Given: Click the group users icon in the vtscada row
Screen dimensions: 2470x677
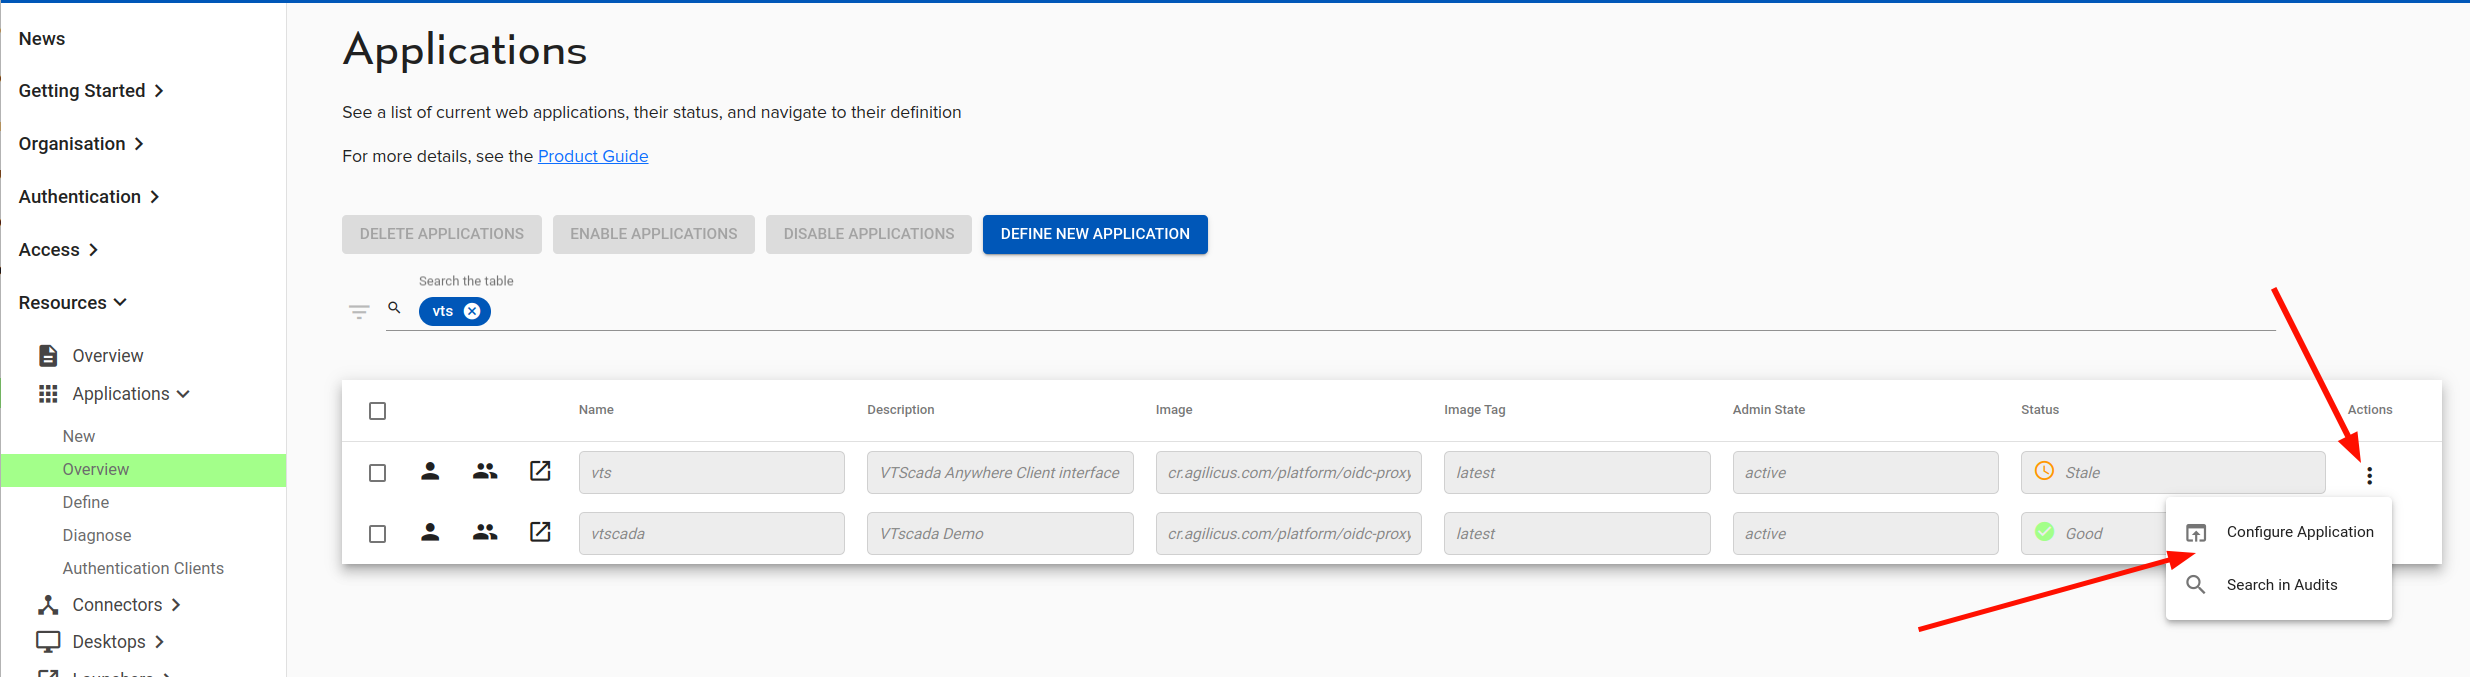Looking at the screenshot, I should (485, 533).
